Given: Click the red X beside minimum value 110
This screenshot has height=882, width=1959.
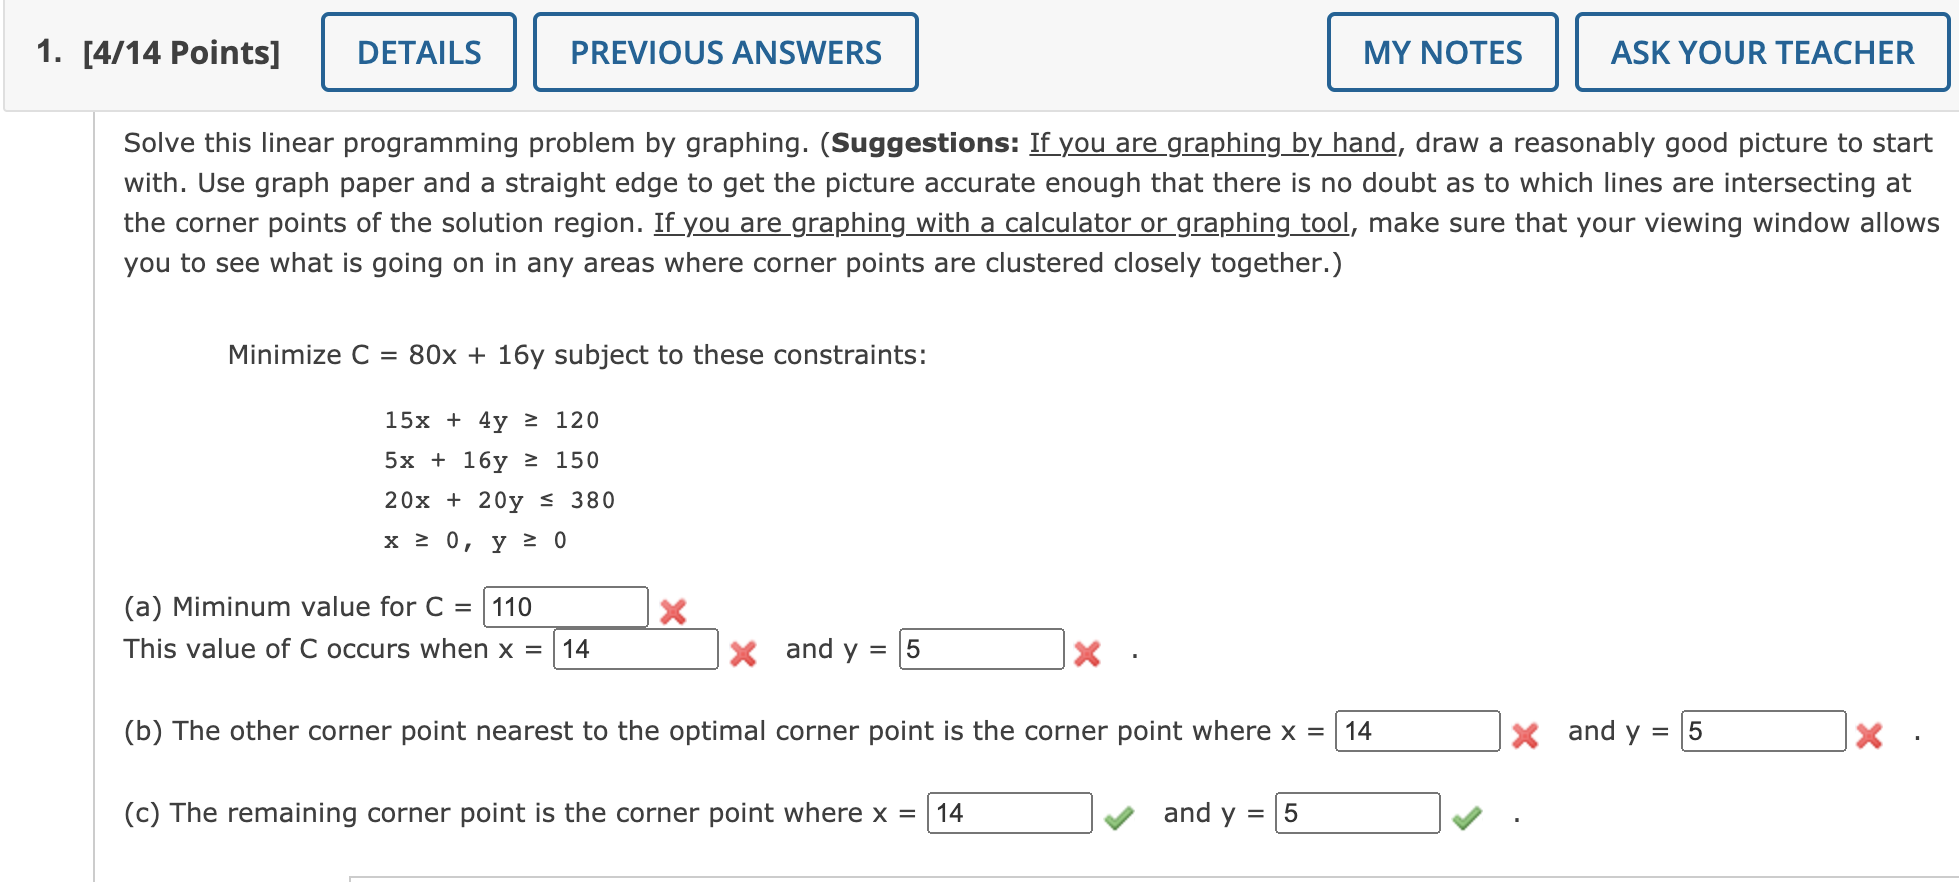Looking at the screenshot, I should tap(674, 609).
